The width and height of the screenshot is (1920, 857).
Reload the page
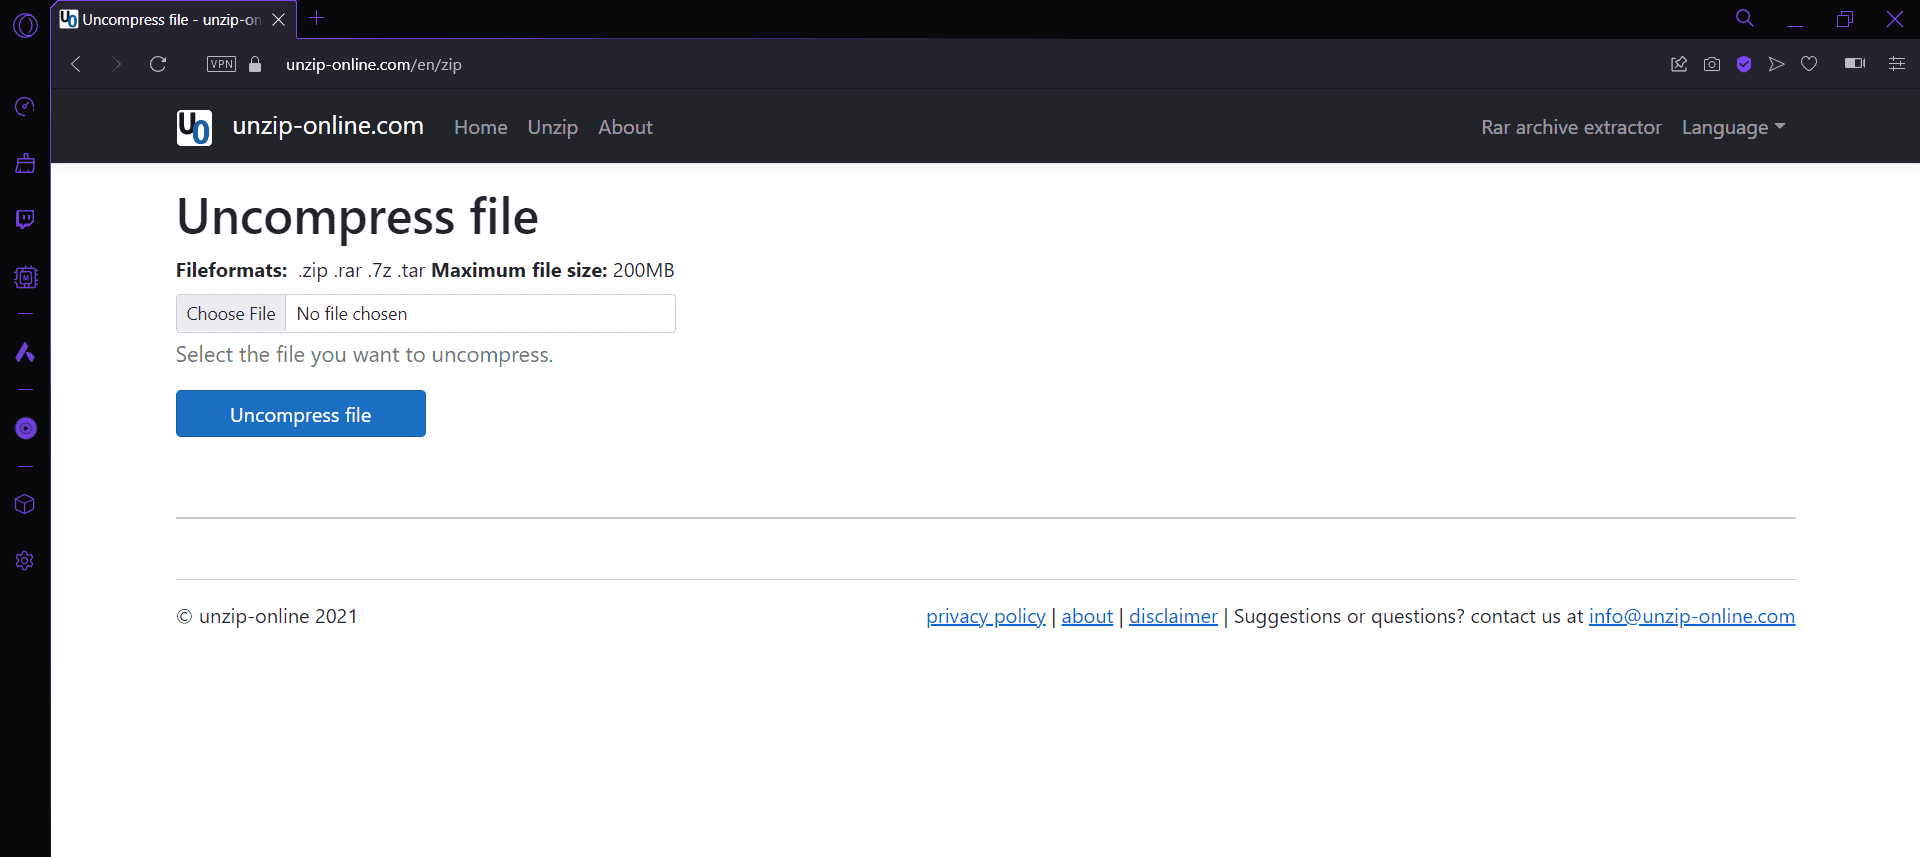158,64
